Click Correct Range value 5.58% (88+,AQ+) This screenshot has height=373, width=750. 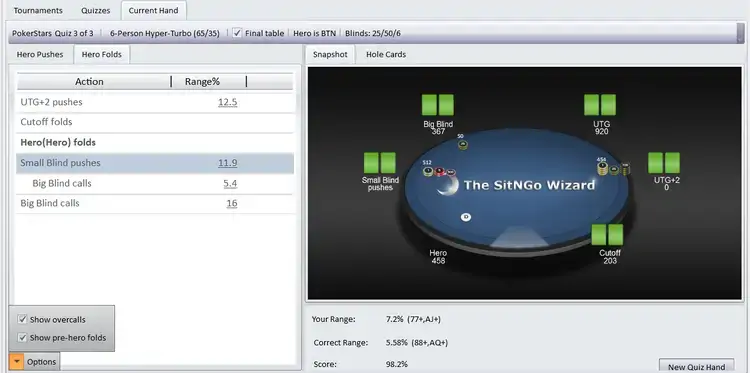[x=417, y=343]
